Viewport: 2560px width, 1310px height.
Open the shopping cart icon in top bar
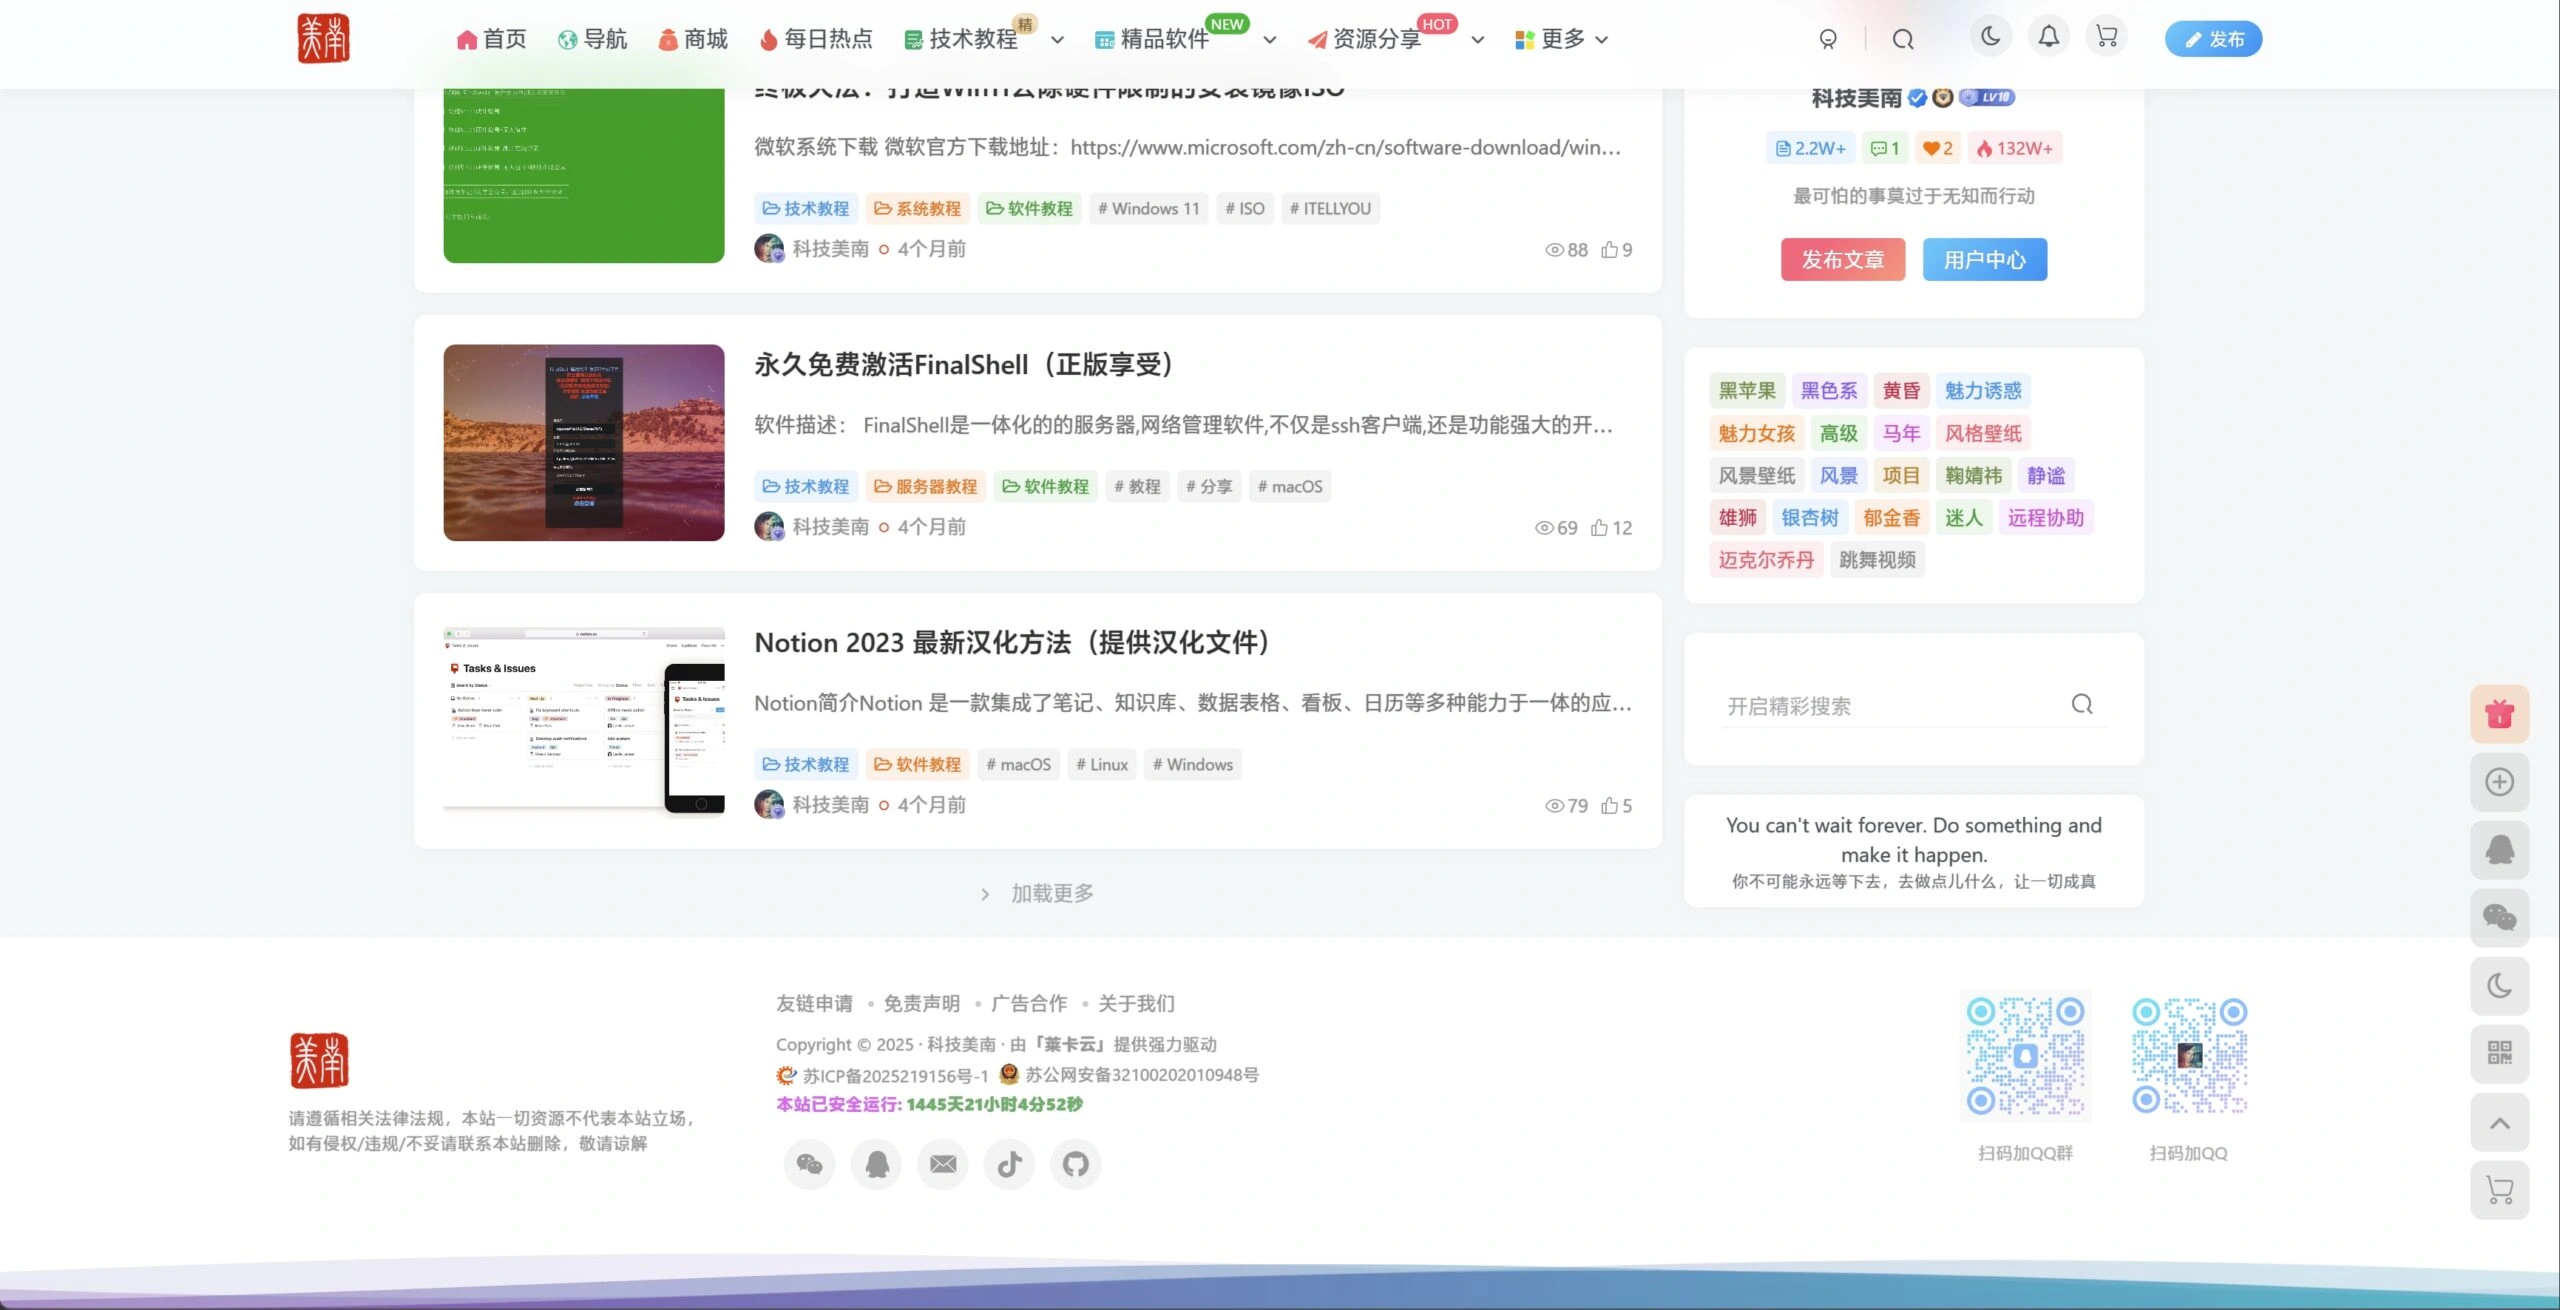coord(2105,37)
